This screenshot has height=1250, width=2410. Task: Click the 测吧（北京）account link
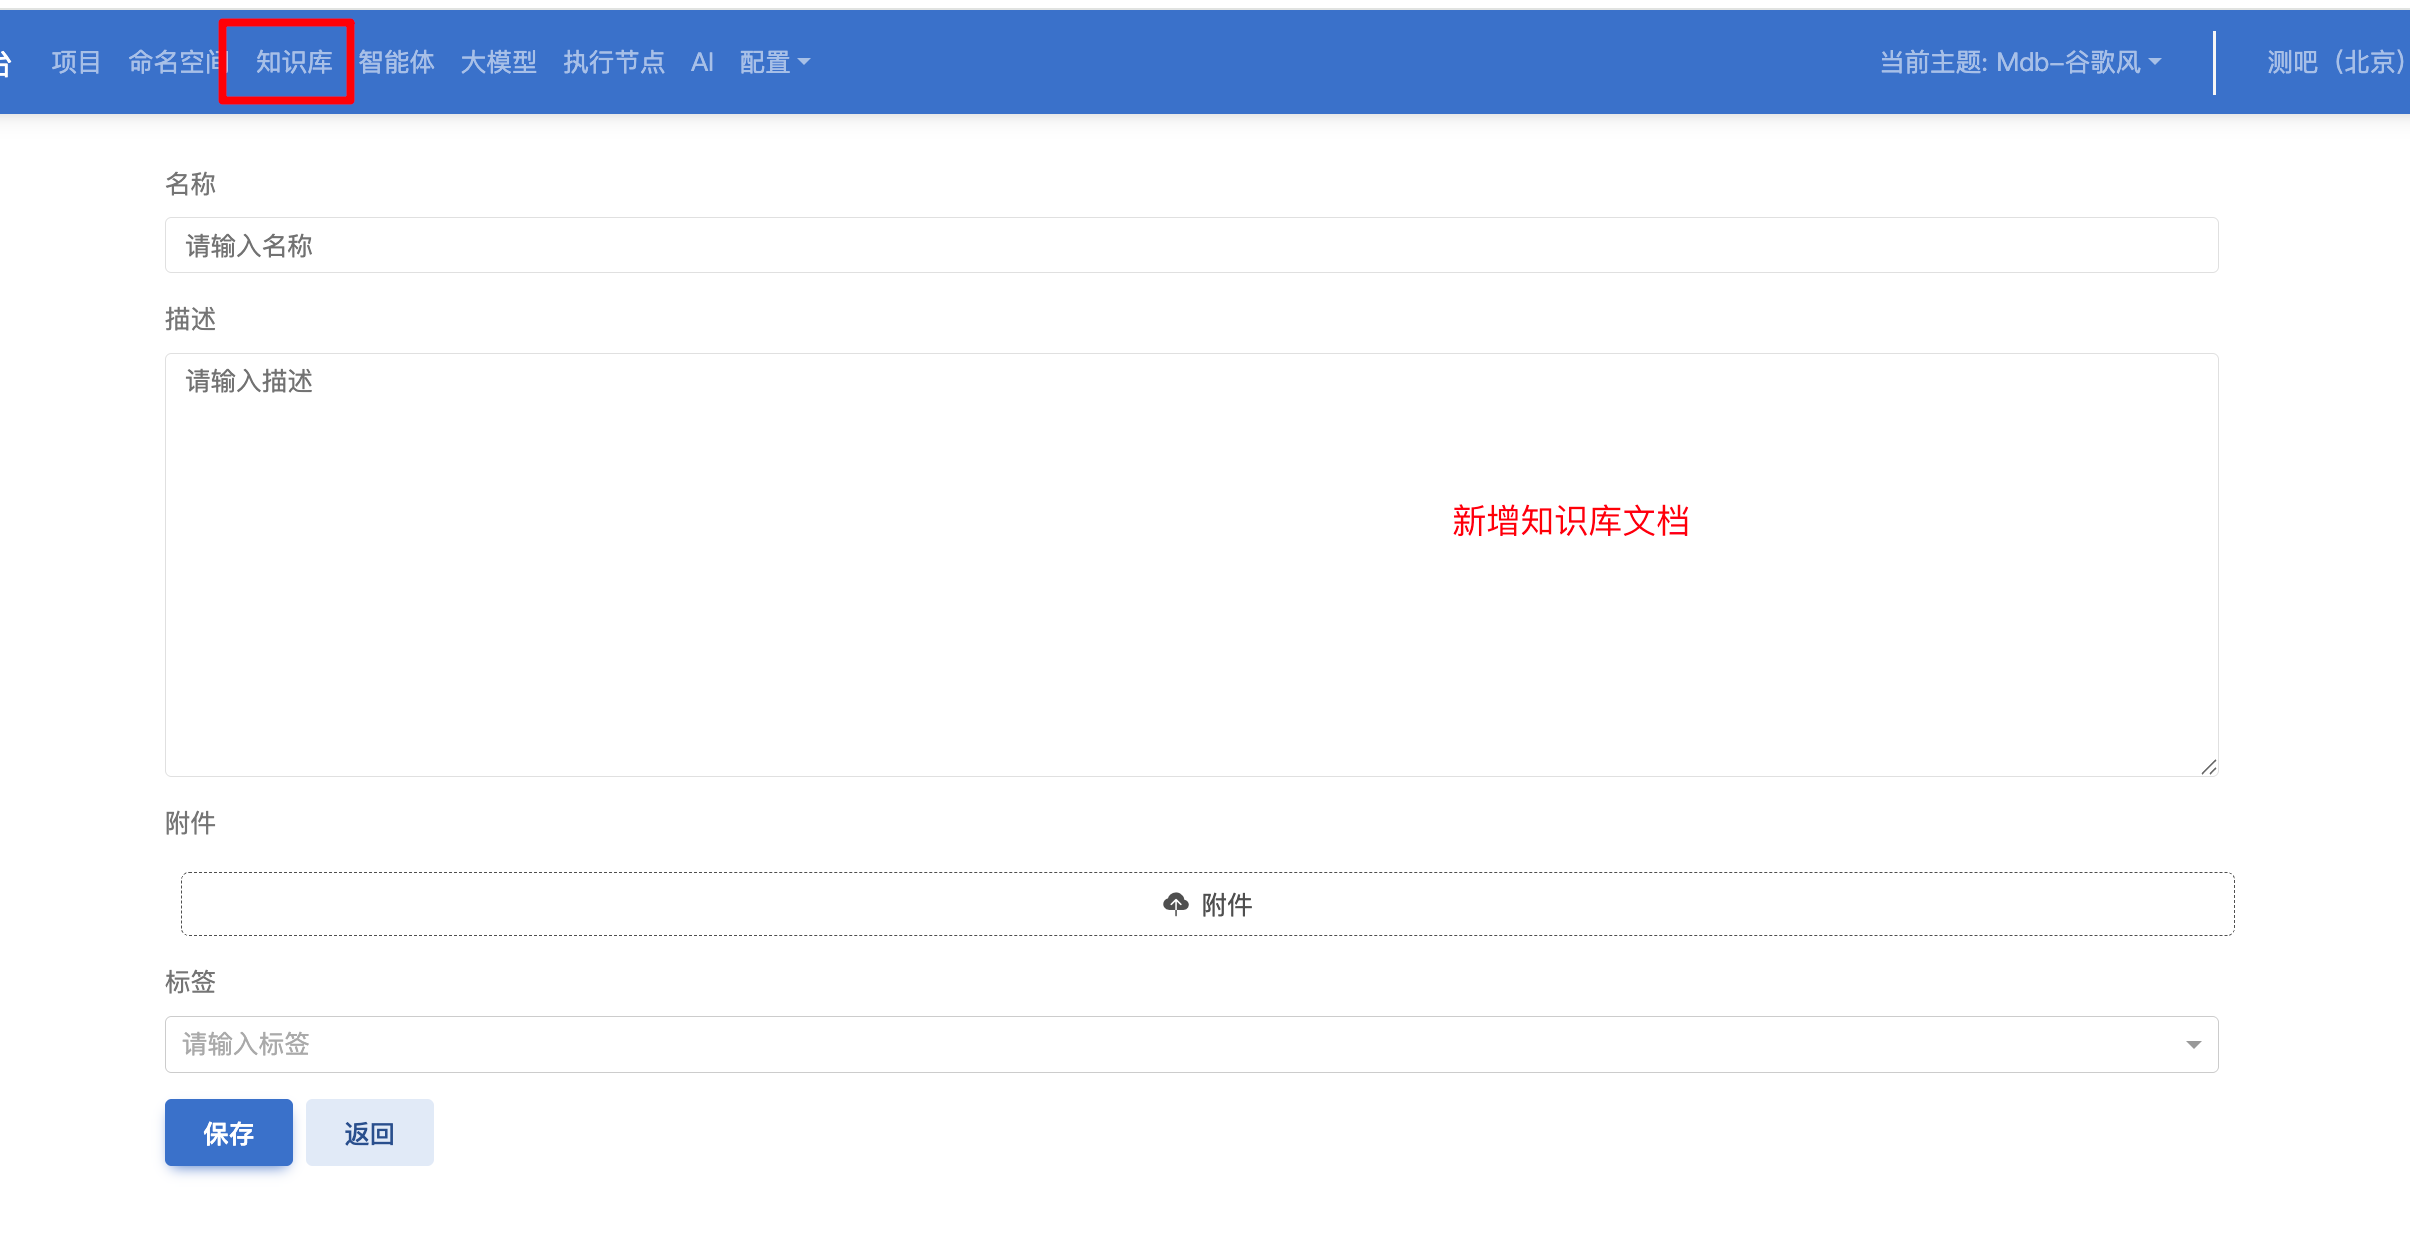[x=2337, y=62]
